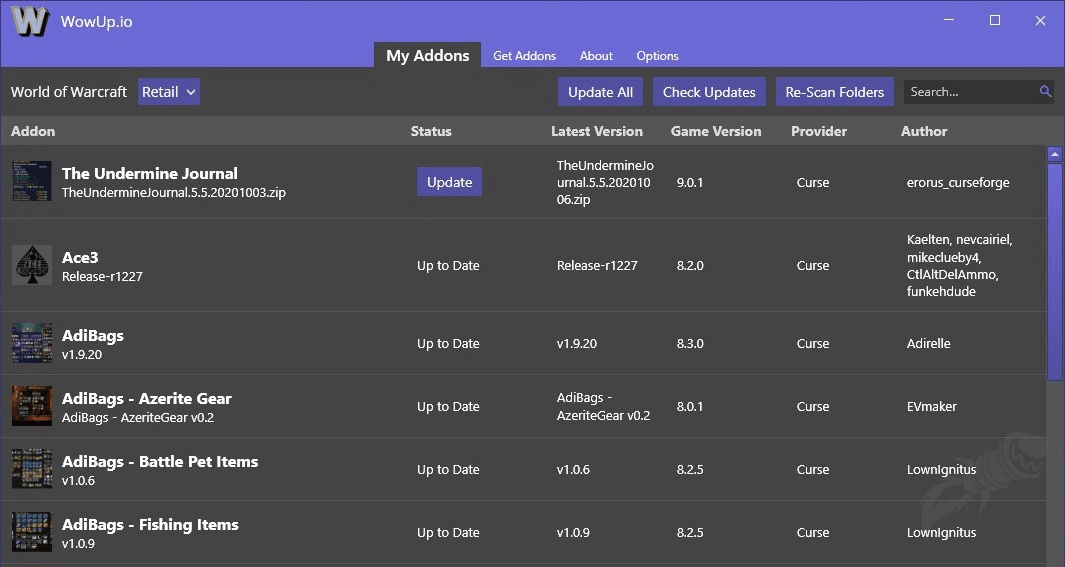The image size is (1065, 567).
Task: Open the About tab
Action: click(596, 56)
